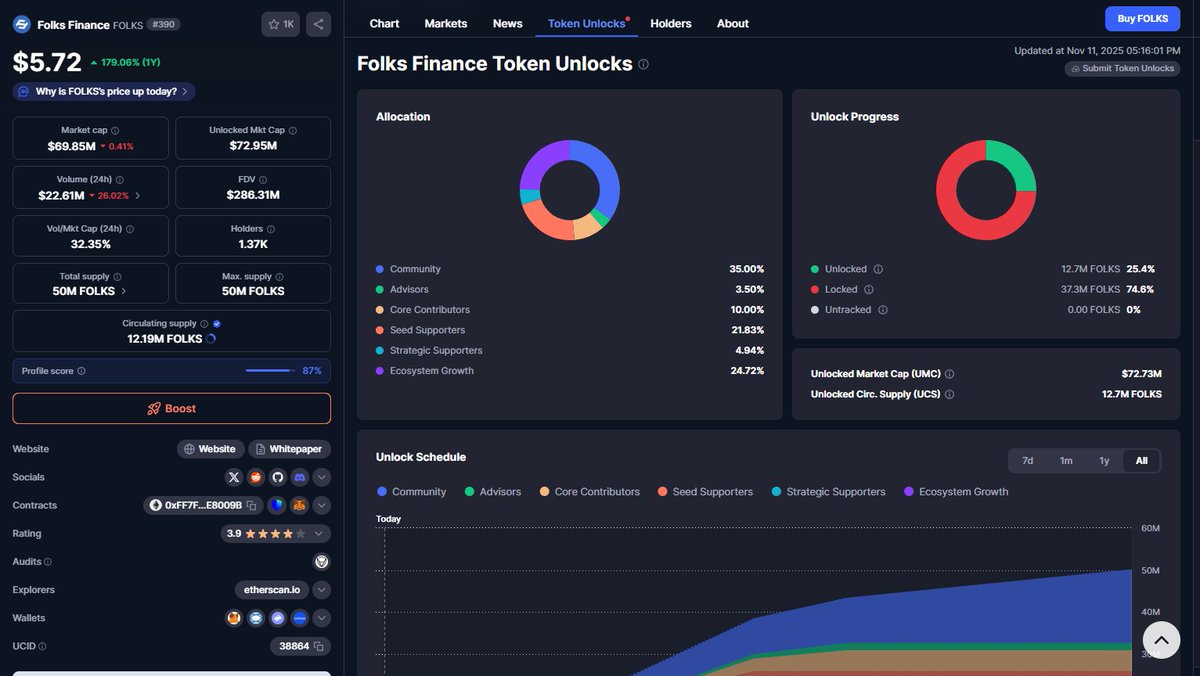The image size is (1200, 676).
Task: Click the info icon next to Unlocked Market Cap (UMC)
Action: (x=949, y=374)
